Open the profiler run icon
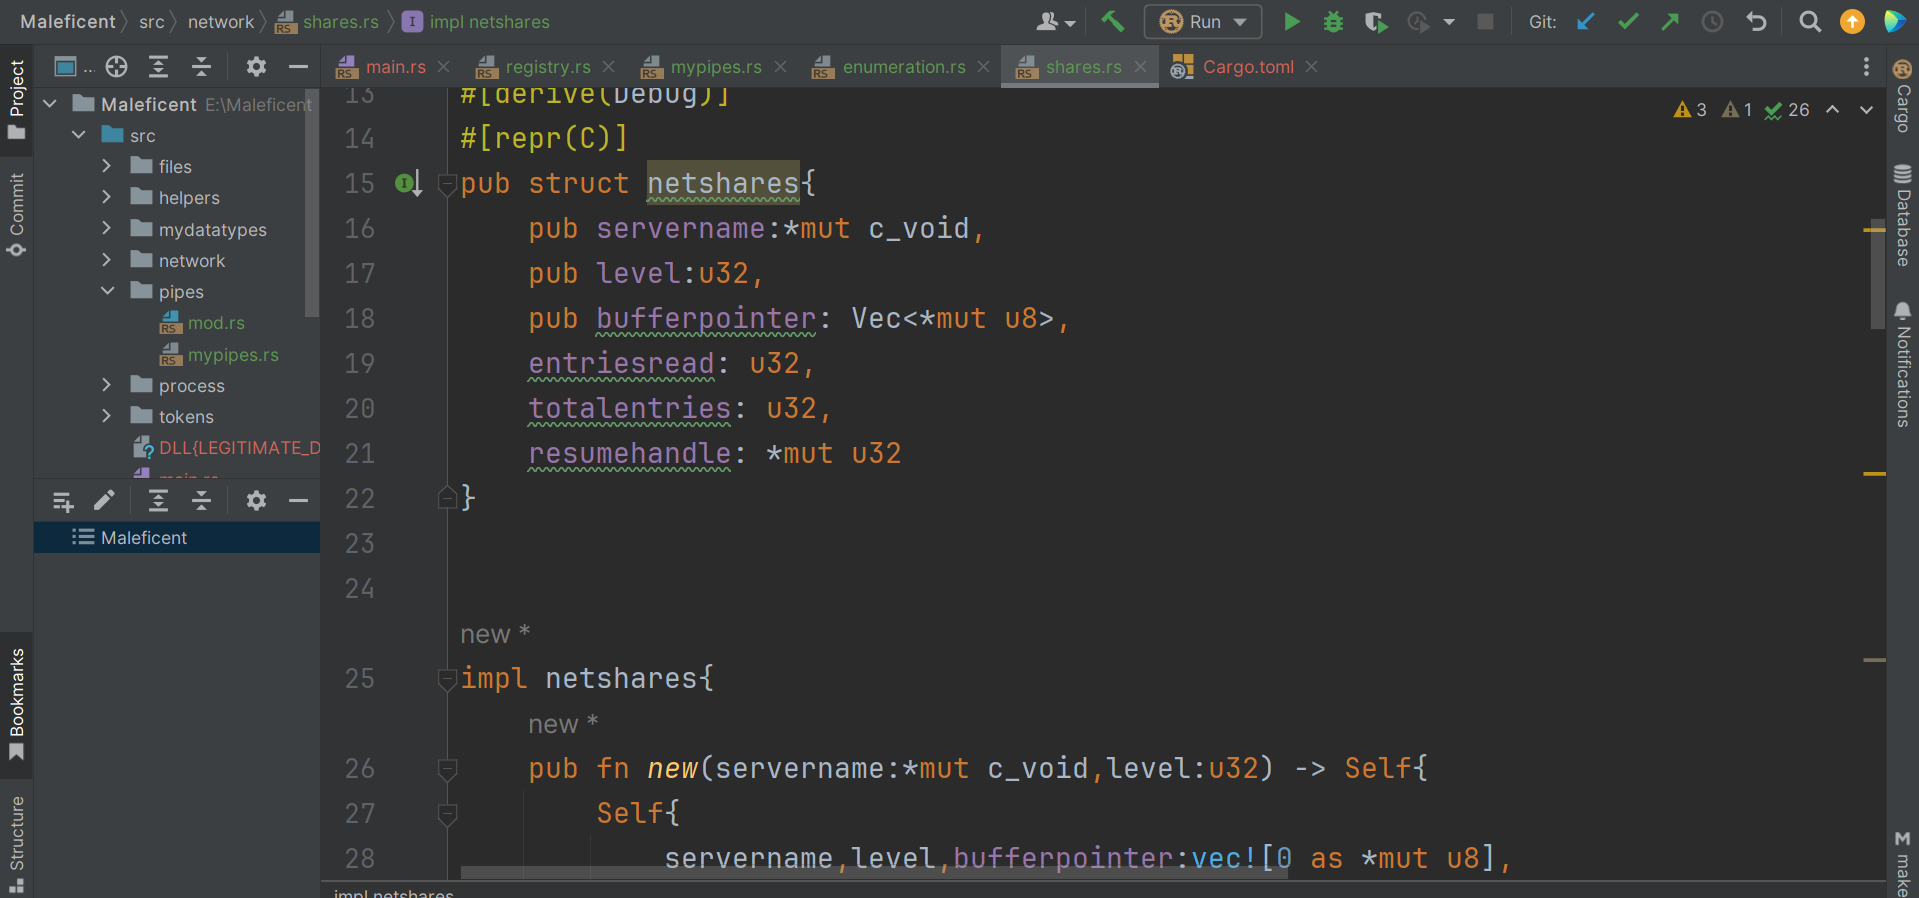Viewport: 1919px width, 898px height. coord(1419,21)
